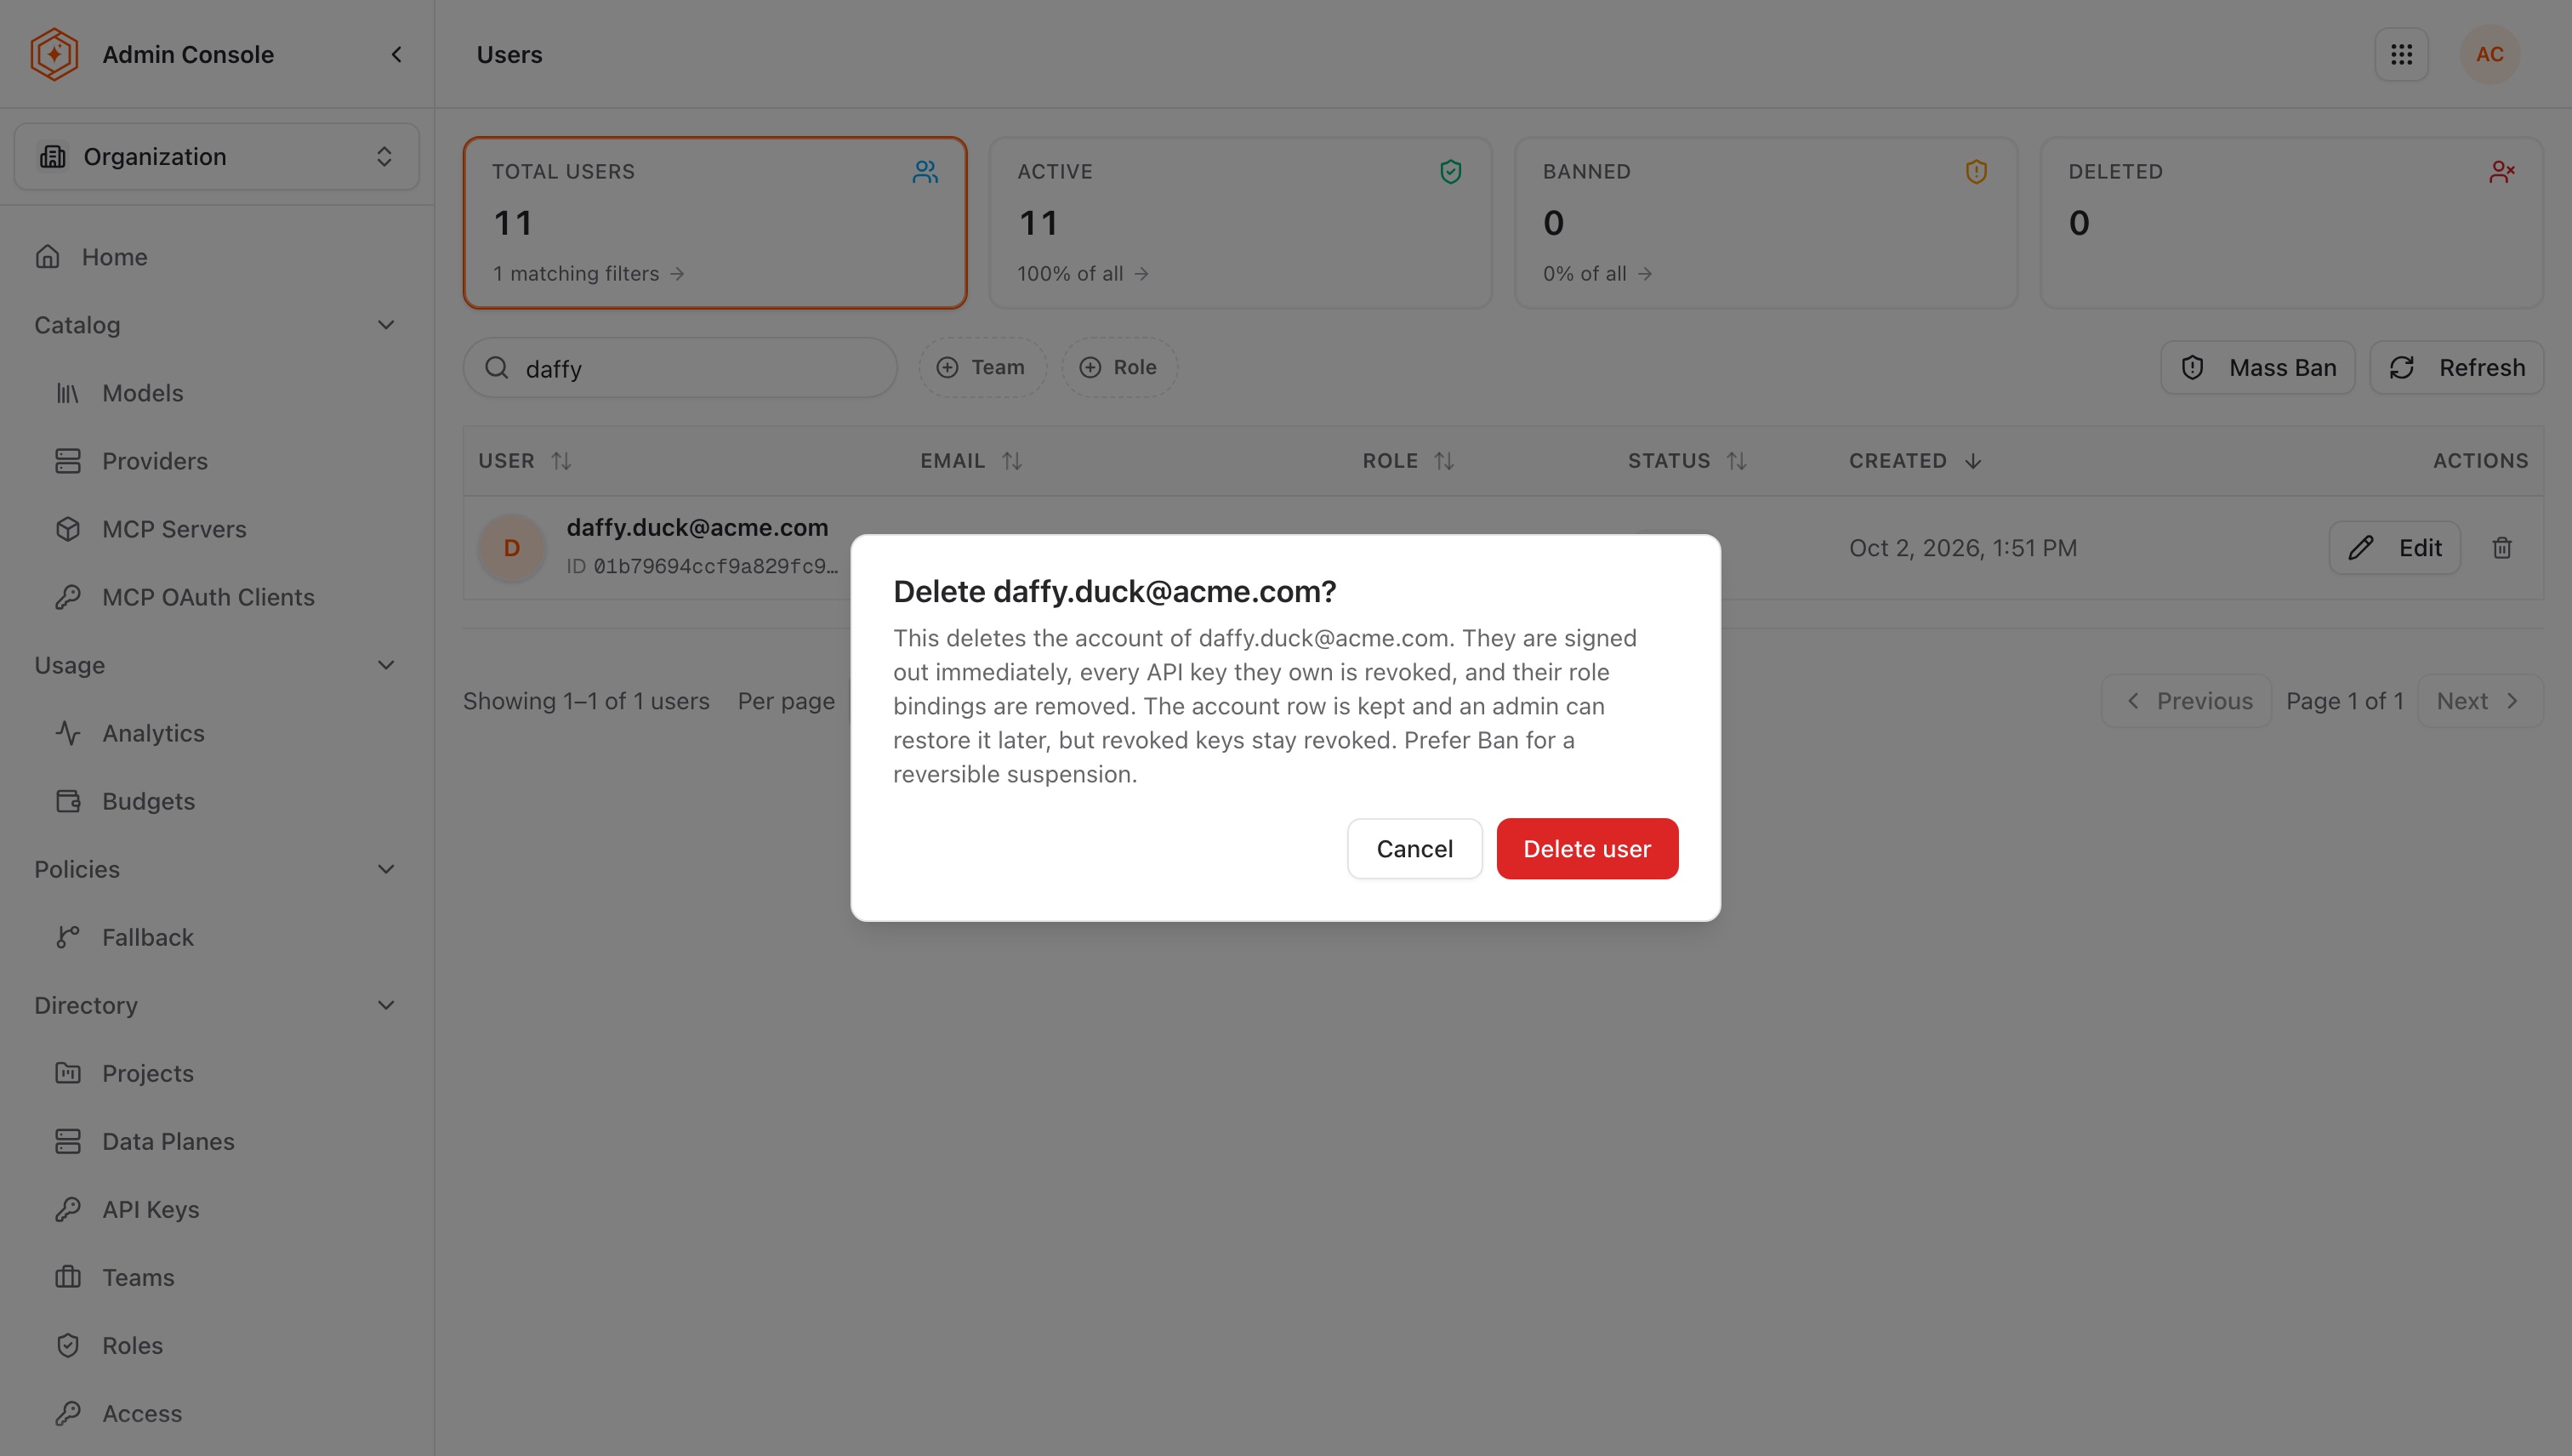
Task: Click the Mass Ban button
Action: coord(2257,368)
